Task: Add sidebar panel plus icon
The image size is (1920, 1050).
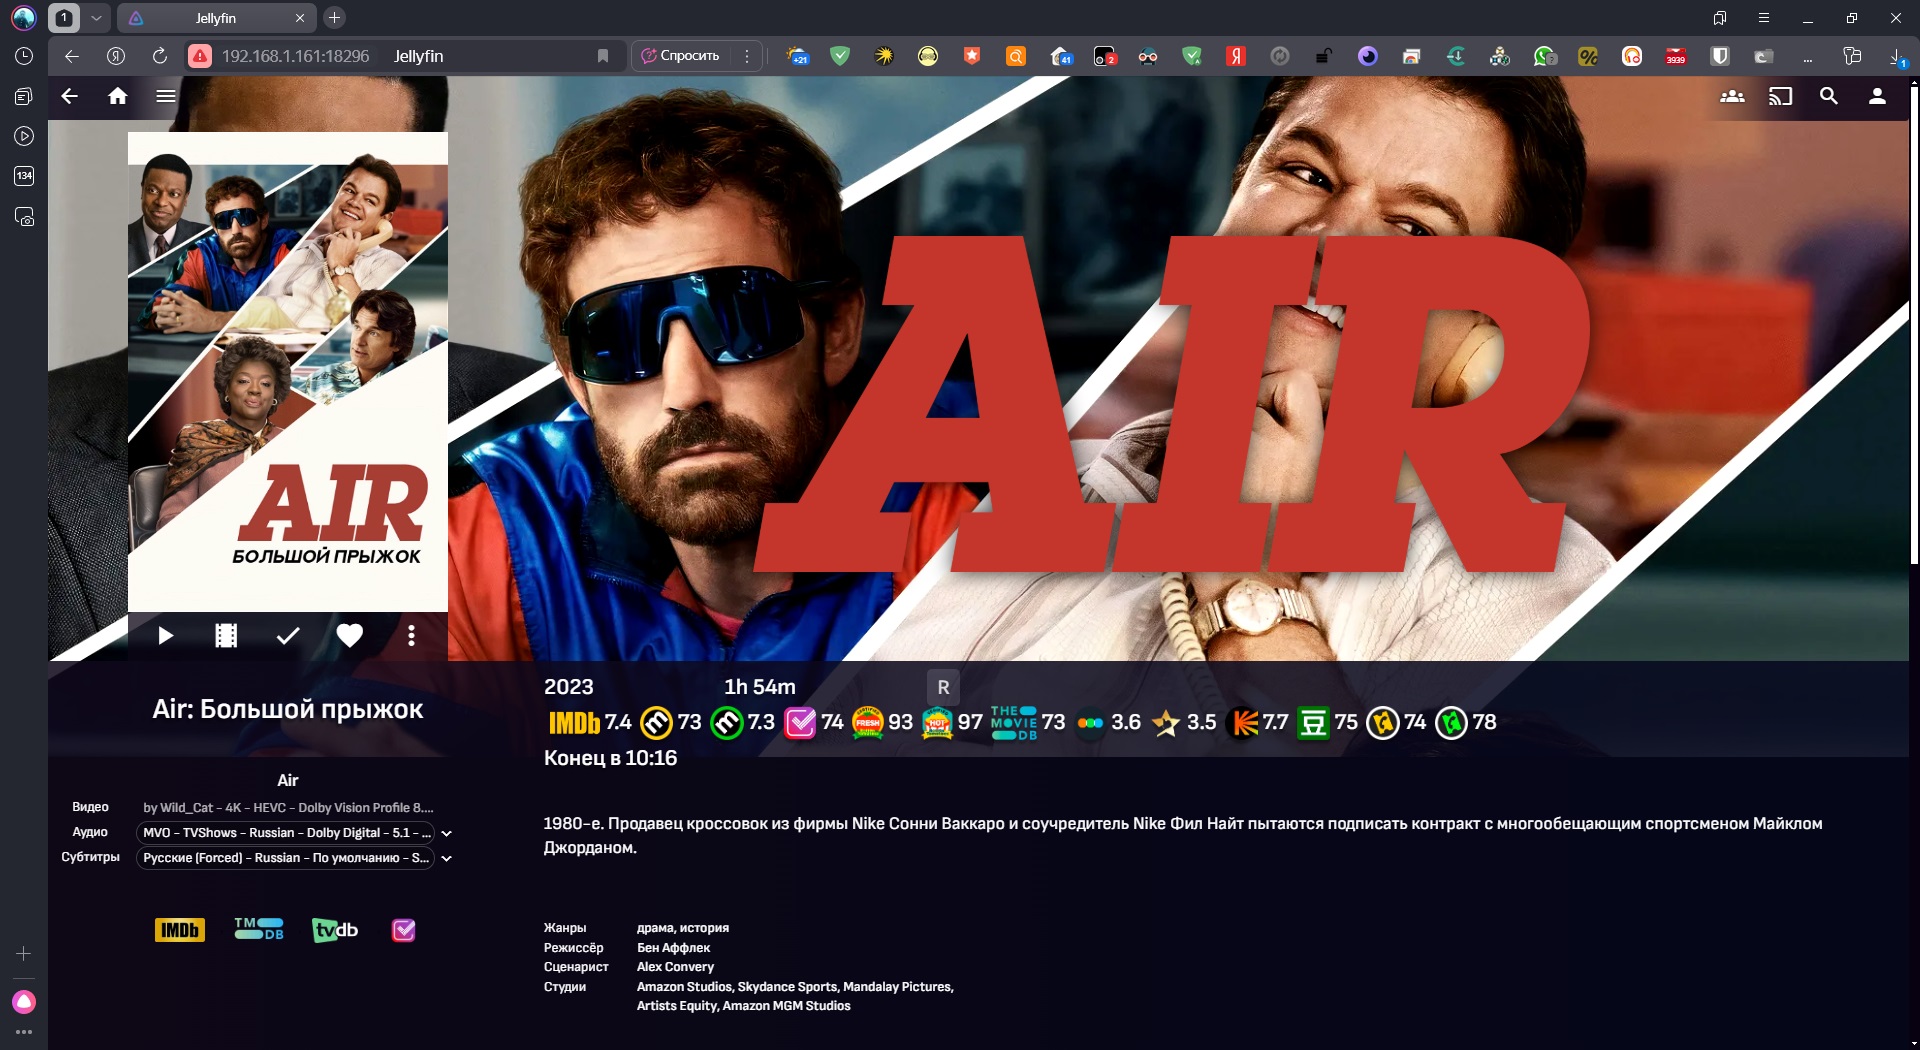Action: pyautogui.click(x=24, y=954)
